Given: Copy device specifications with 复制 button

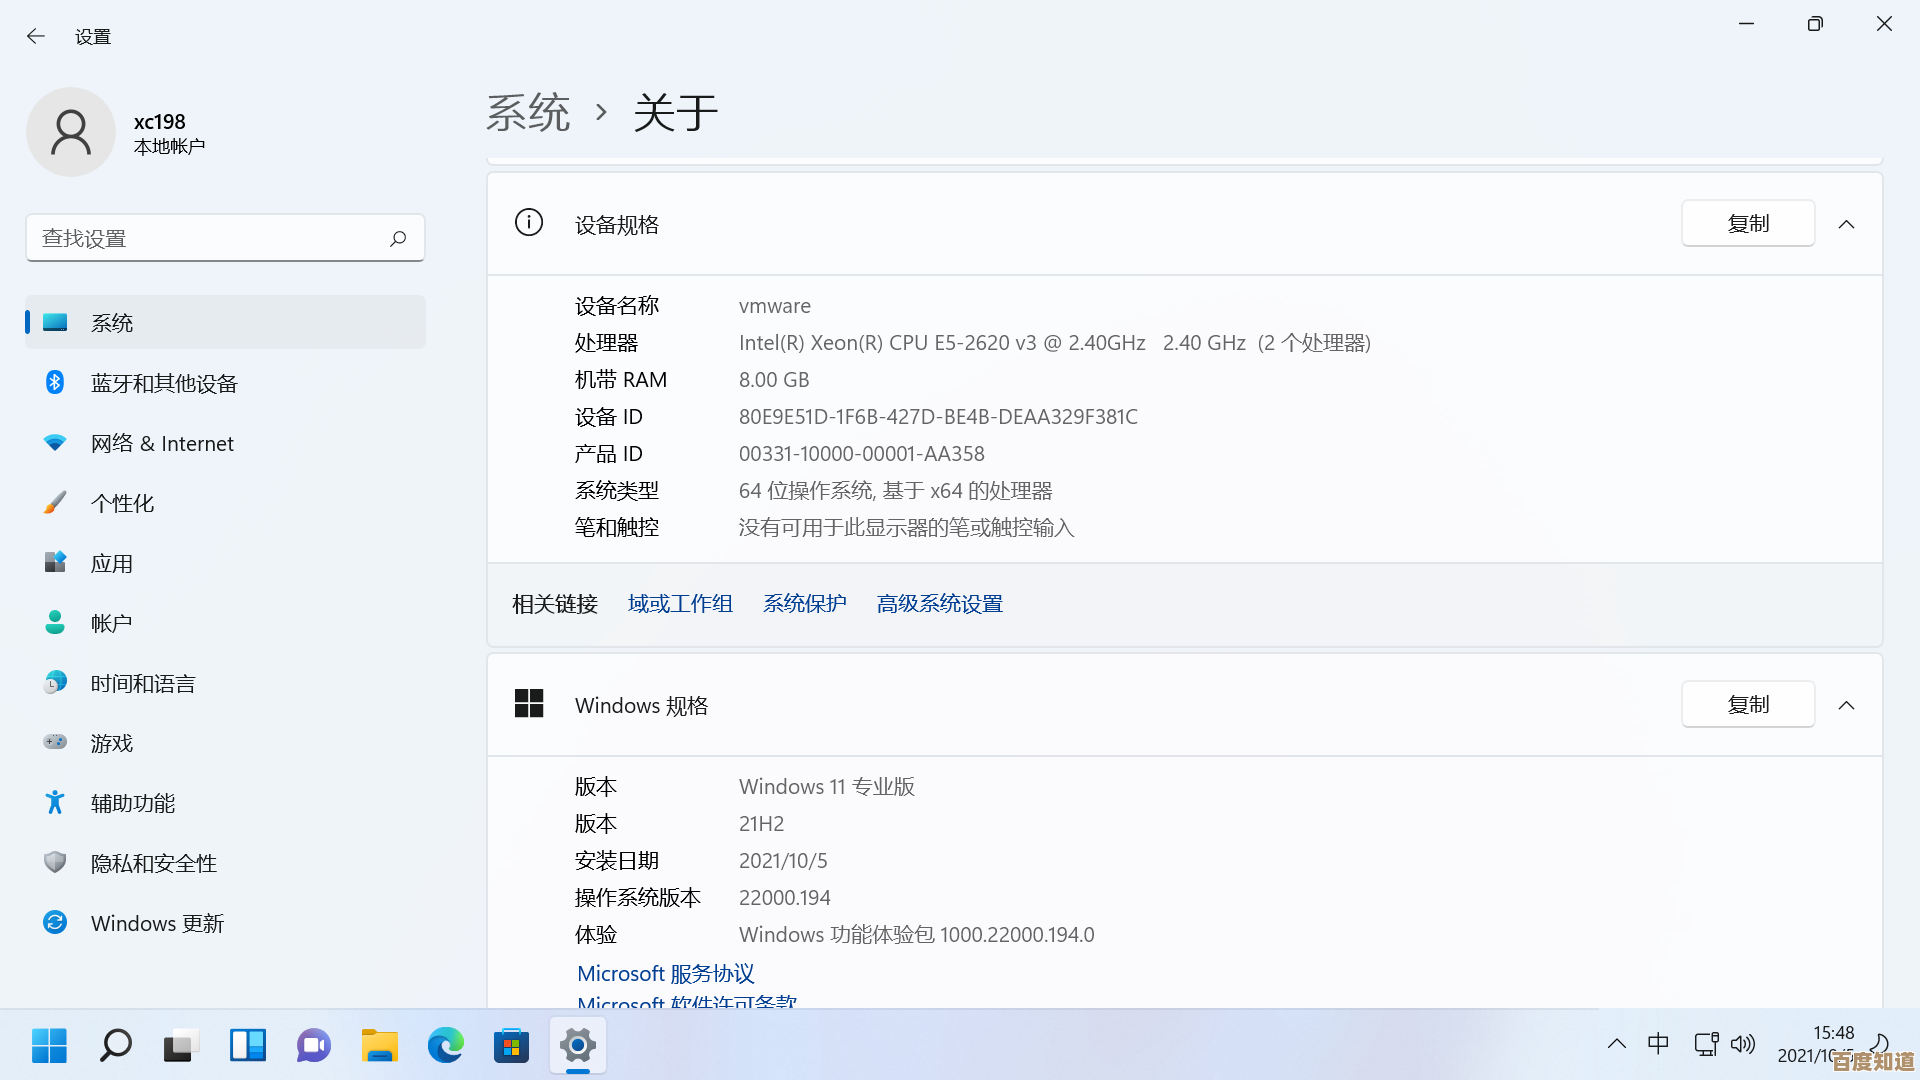Looking at the screenshot, I should point(1747,223).
